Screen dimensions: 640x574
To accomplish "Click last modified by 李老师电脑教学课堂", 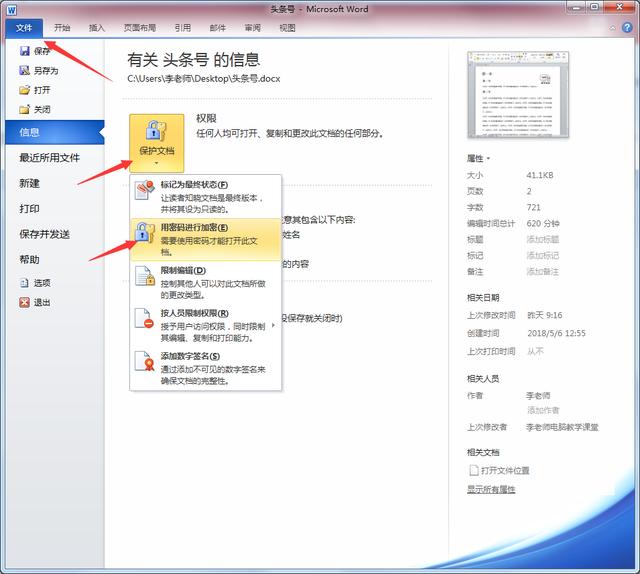I will click(562, 427).
